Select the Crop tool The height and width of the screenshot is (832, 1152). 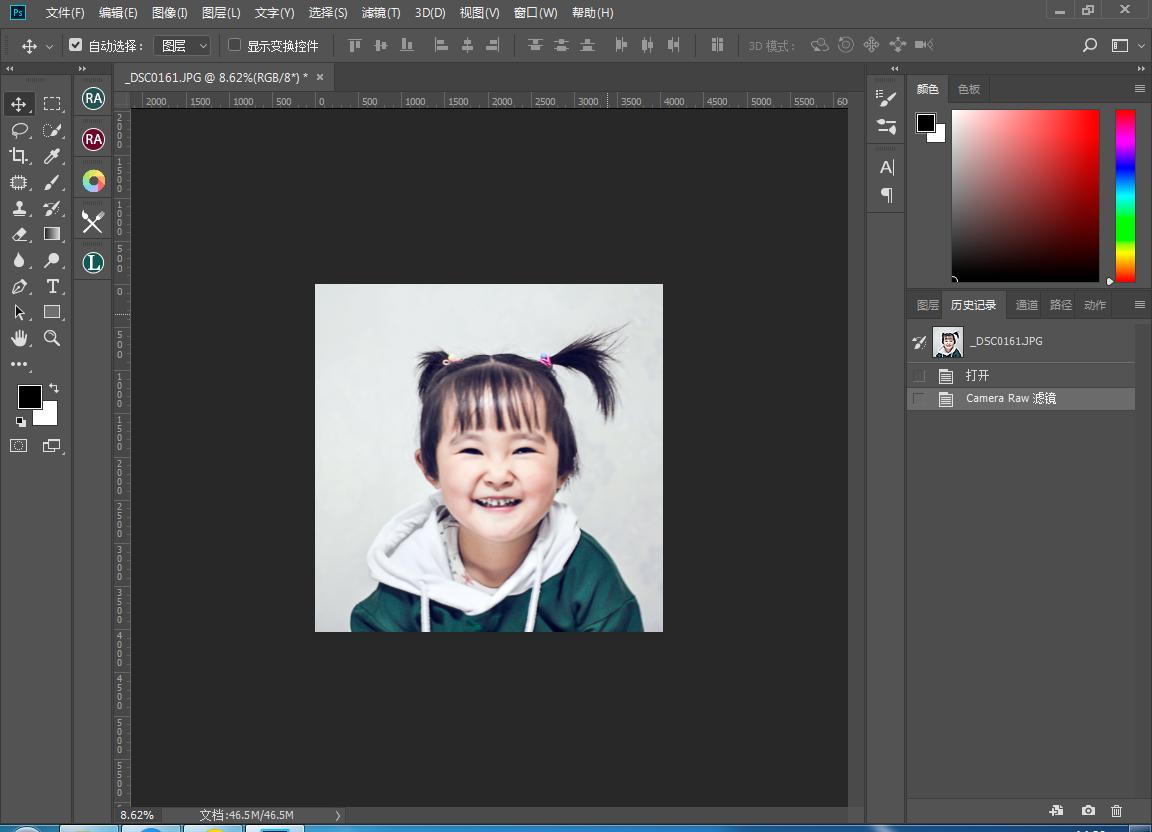click(19, 156)
